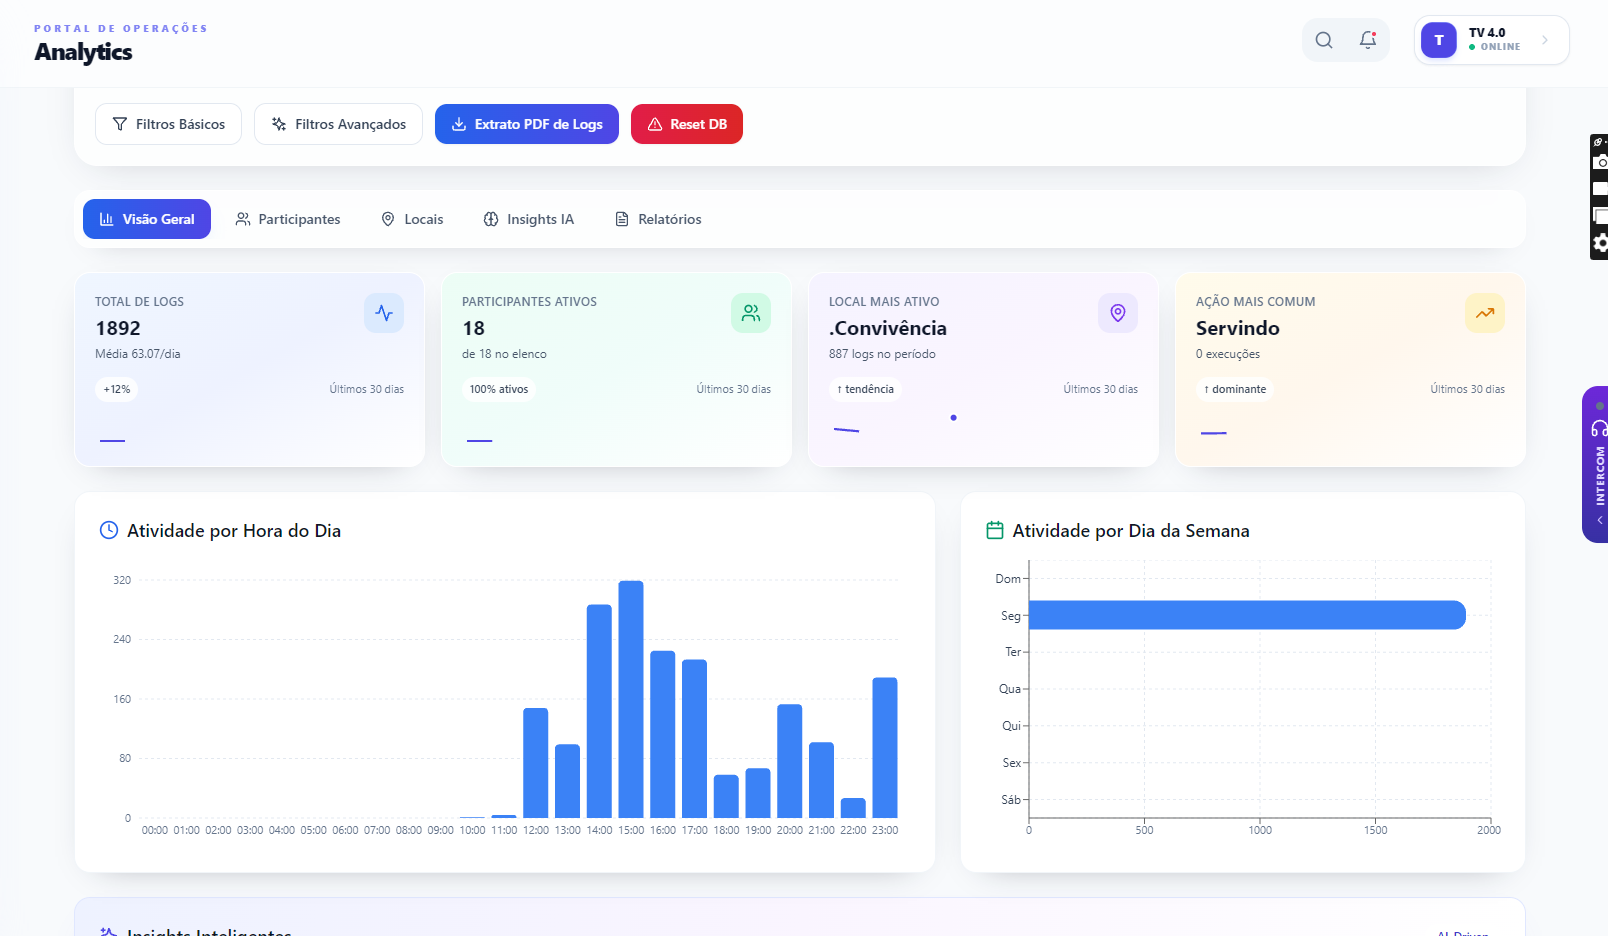Click the purple T user avatar
The width and height of the screenshot is (1608, 936).
(1439, 40)
